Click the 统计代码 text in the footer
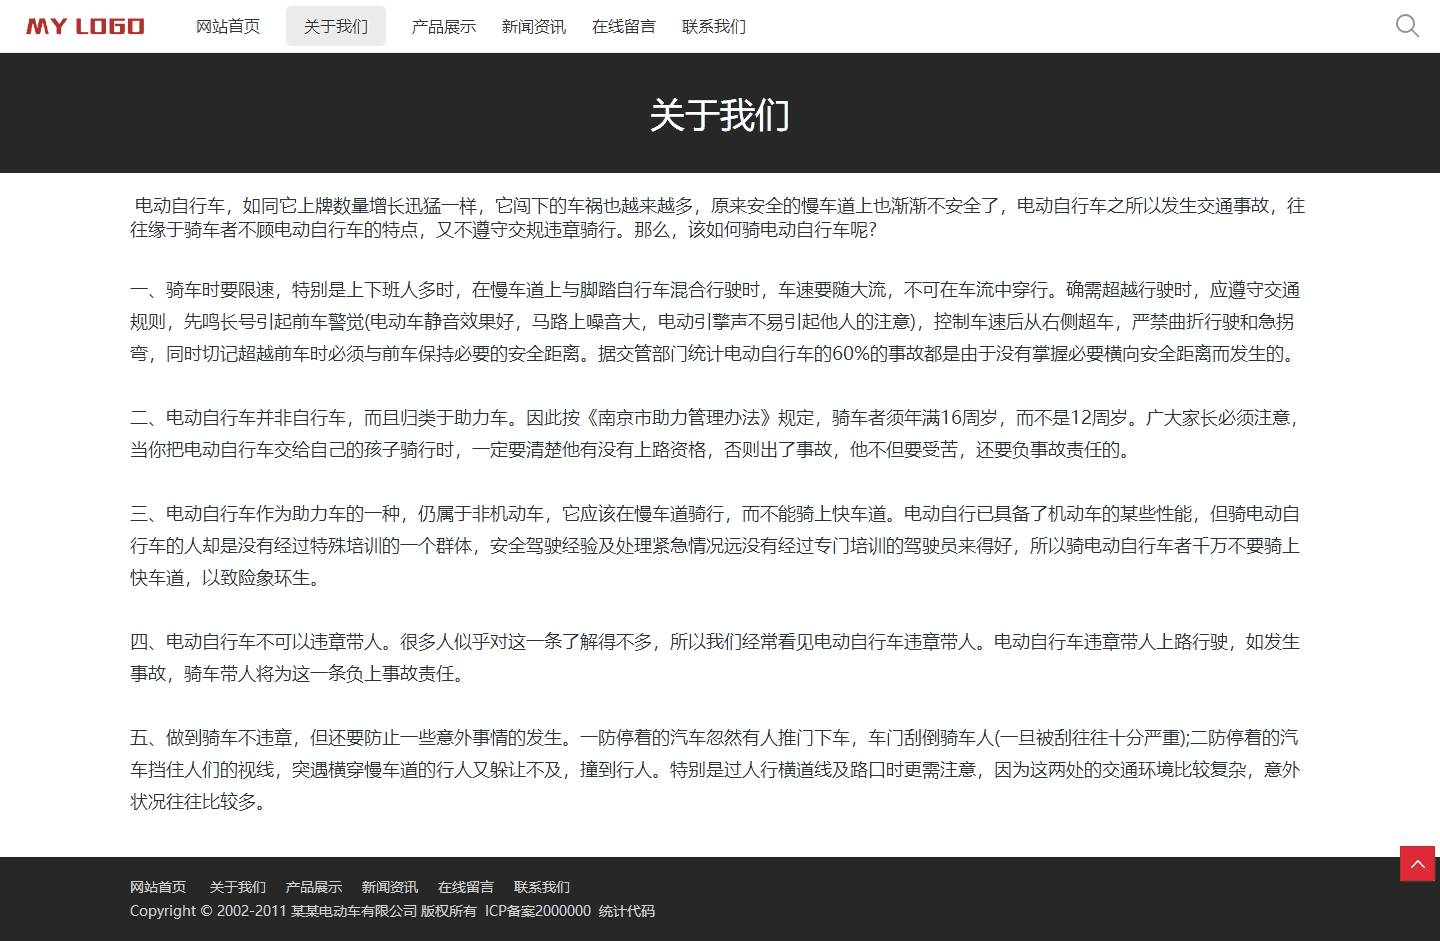Image resolution: width=1440 pixels, height=941 pixels. point(627,911)
